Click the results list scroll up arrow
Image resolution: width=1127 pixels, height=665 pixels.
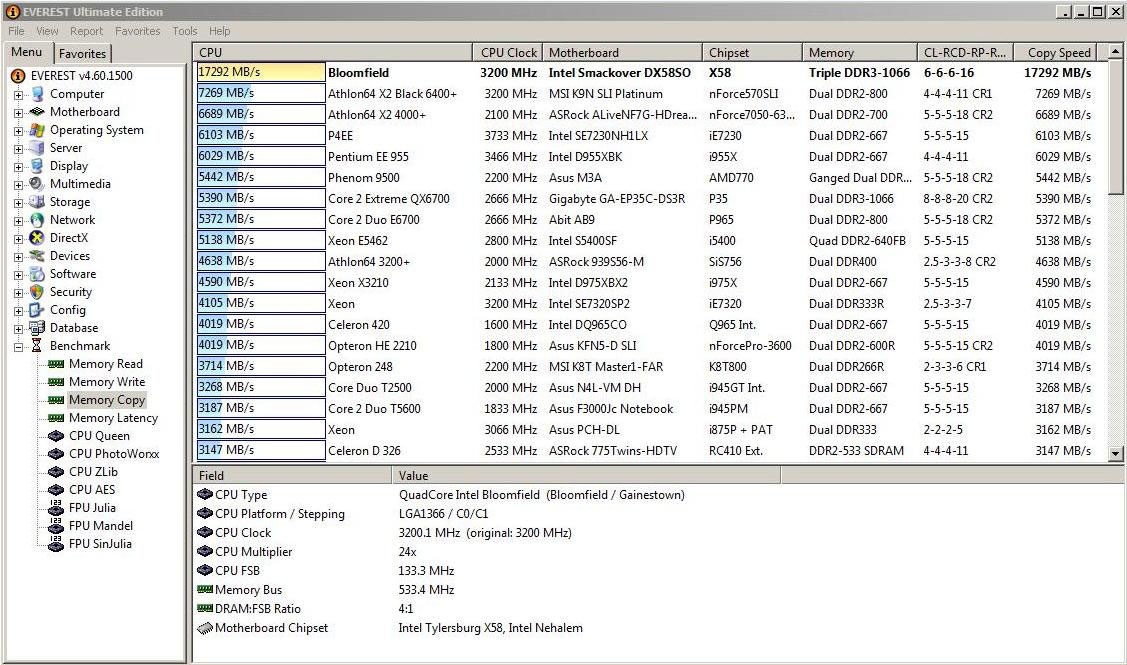click(1115, 52)
